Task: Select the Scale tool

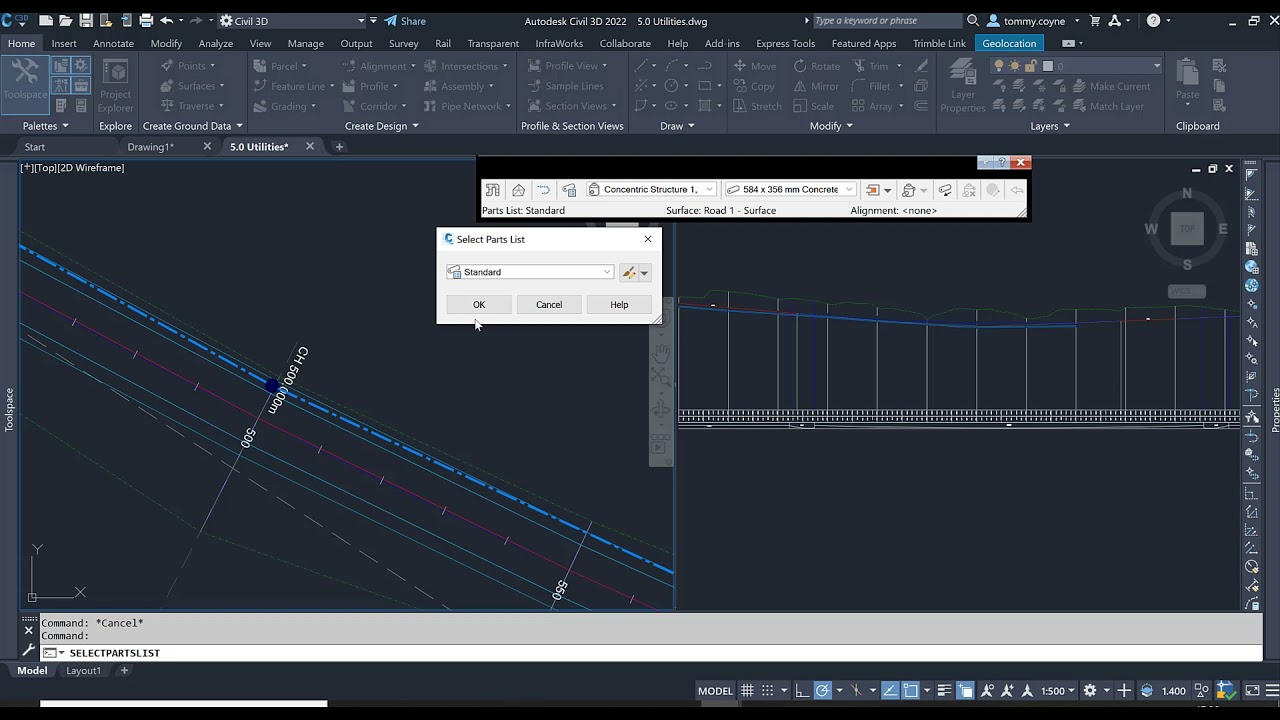Action: pos(814,106)
